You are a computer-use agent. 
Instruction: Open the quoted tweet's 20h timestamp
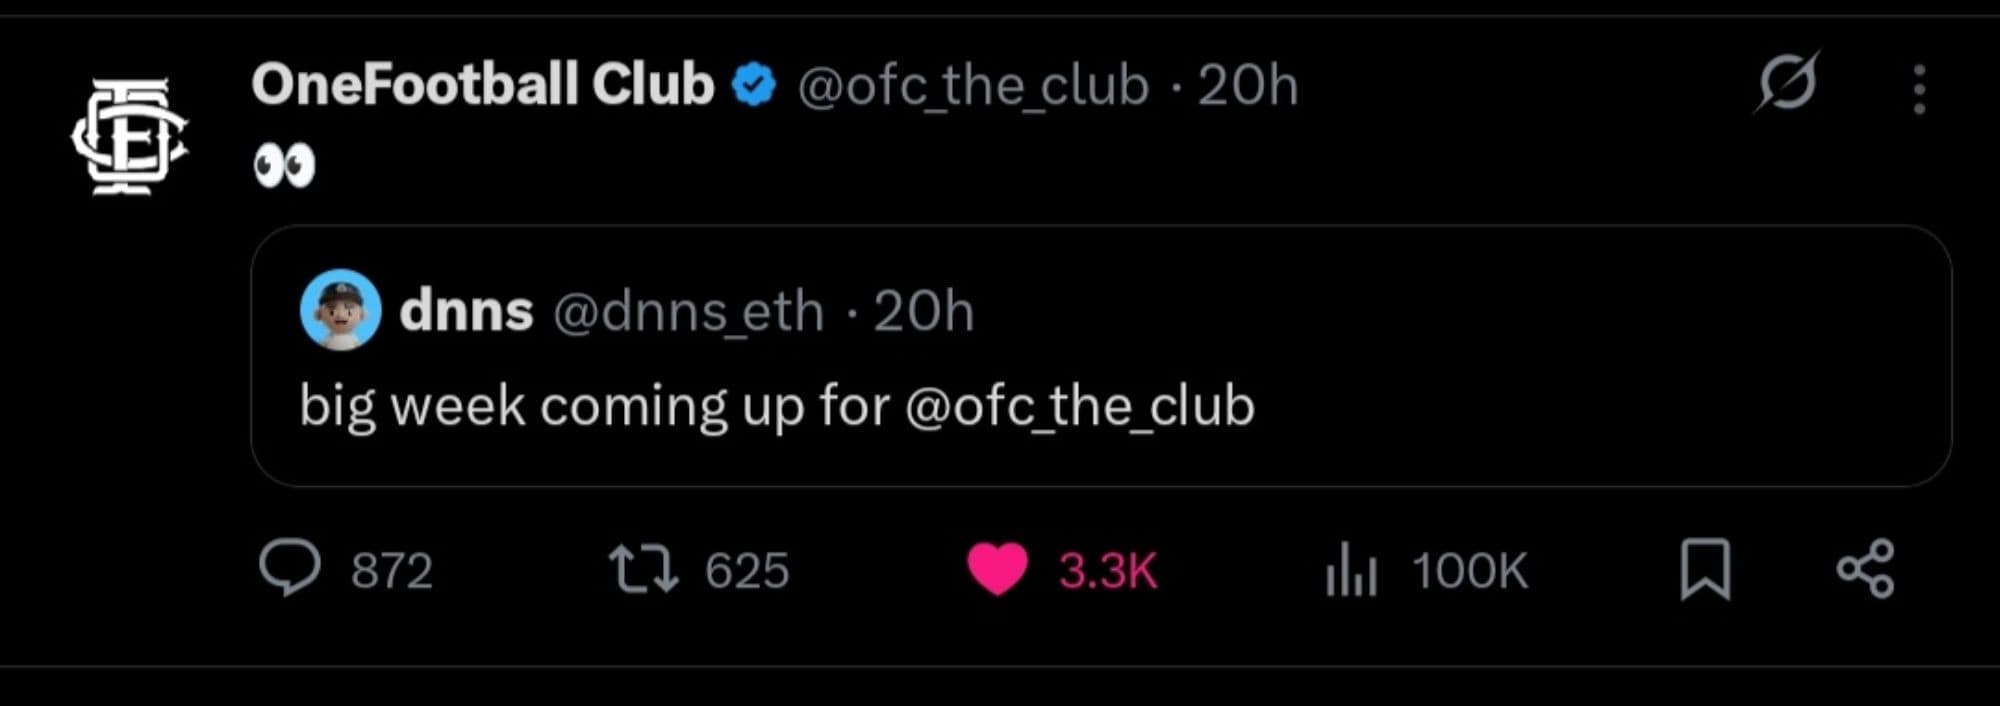(923, 312)
